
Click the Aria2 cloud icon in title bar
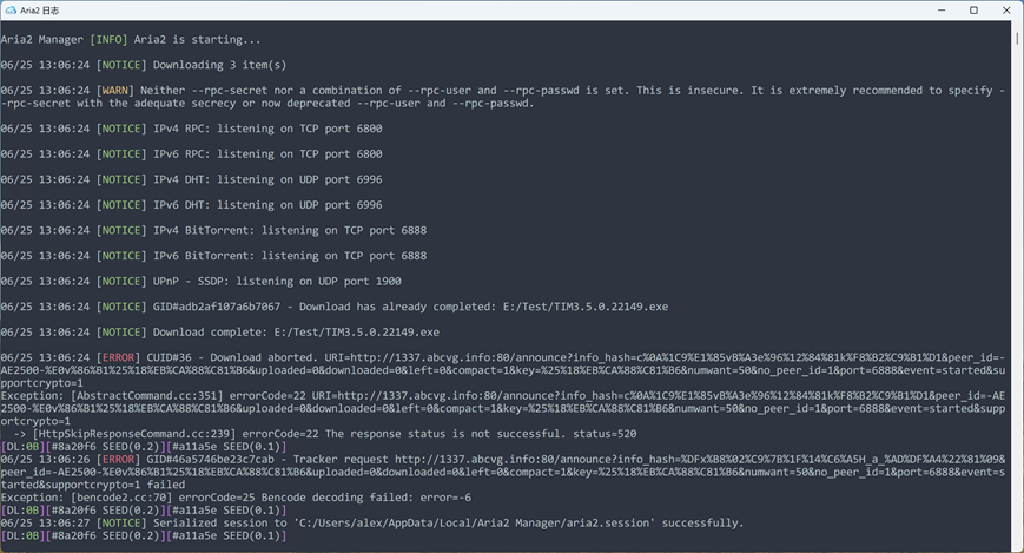click(10, 10)
